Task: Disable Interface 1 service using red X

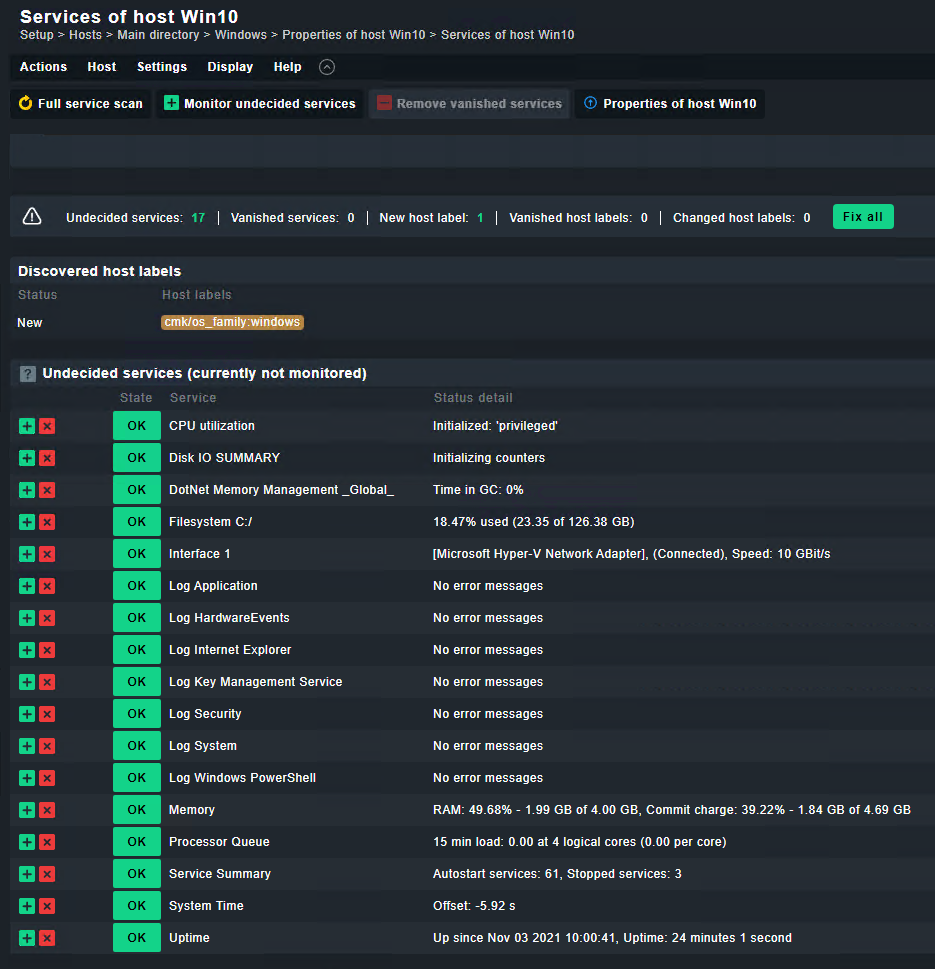Action: [x=47, y=554]
